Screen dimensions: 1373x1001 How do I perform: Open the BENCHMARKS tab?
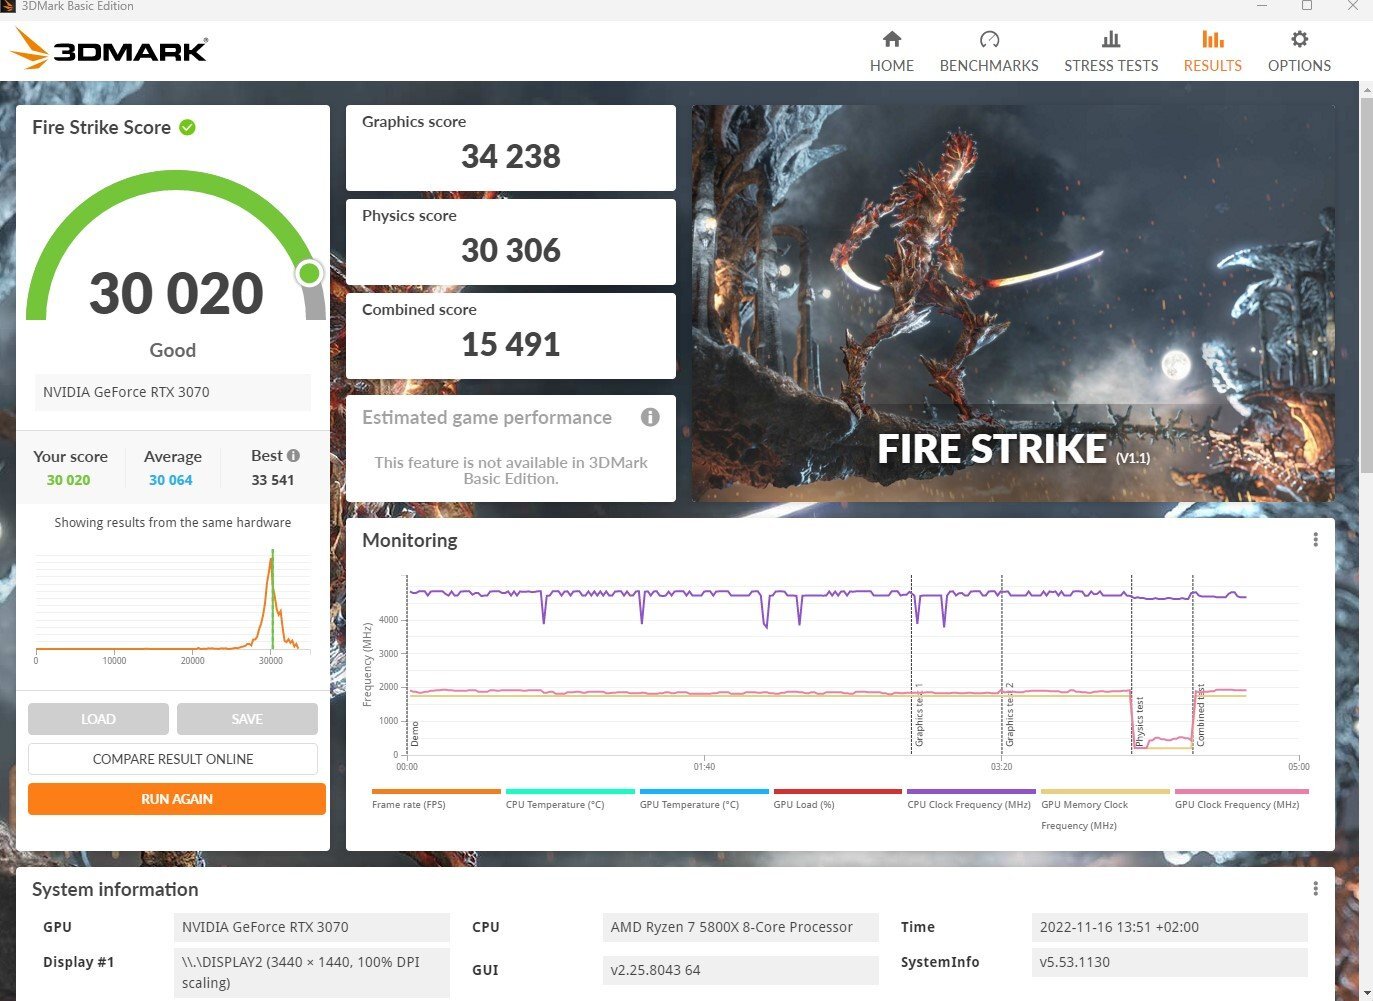click(x=989, y=52)
